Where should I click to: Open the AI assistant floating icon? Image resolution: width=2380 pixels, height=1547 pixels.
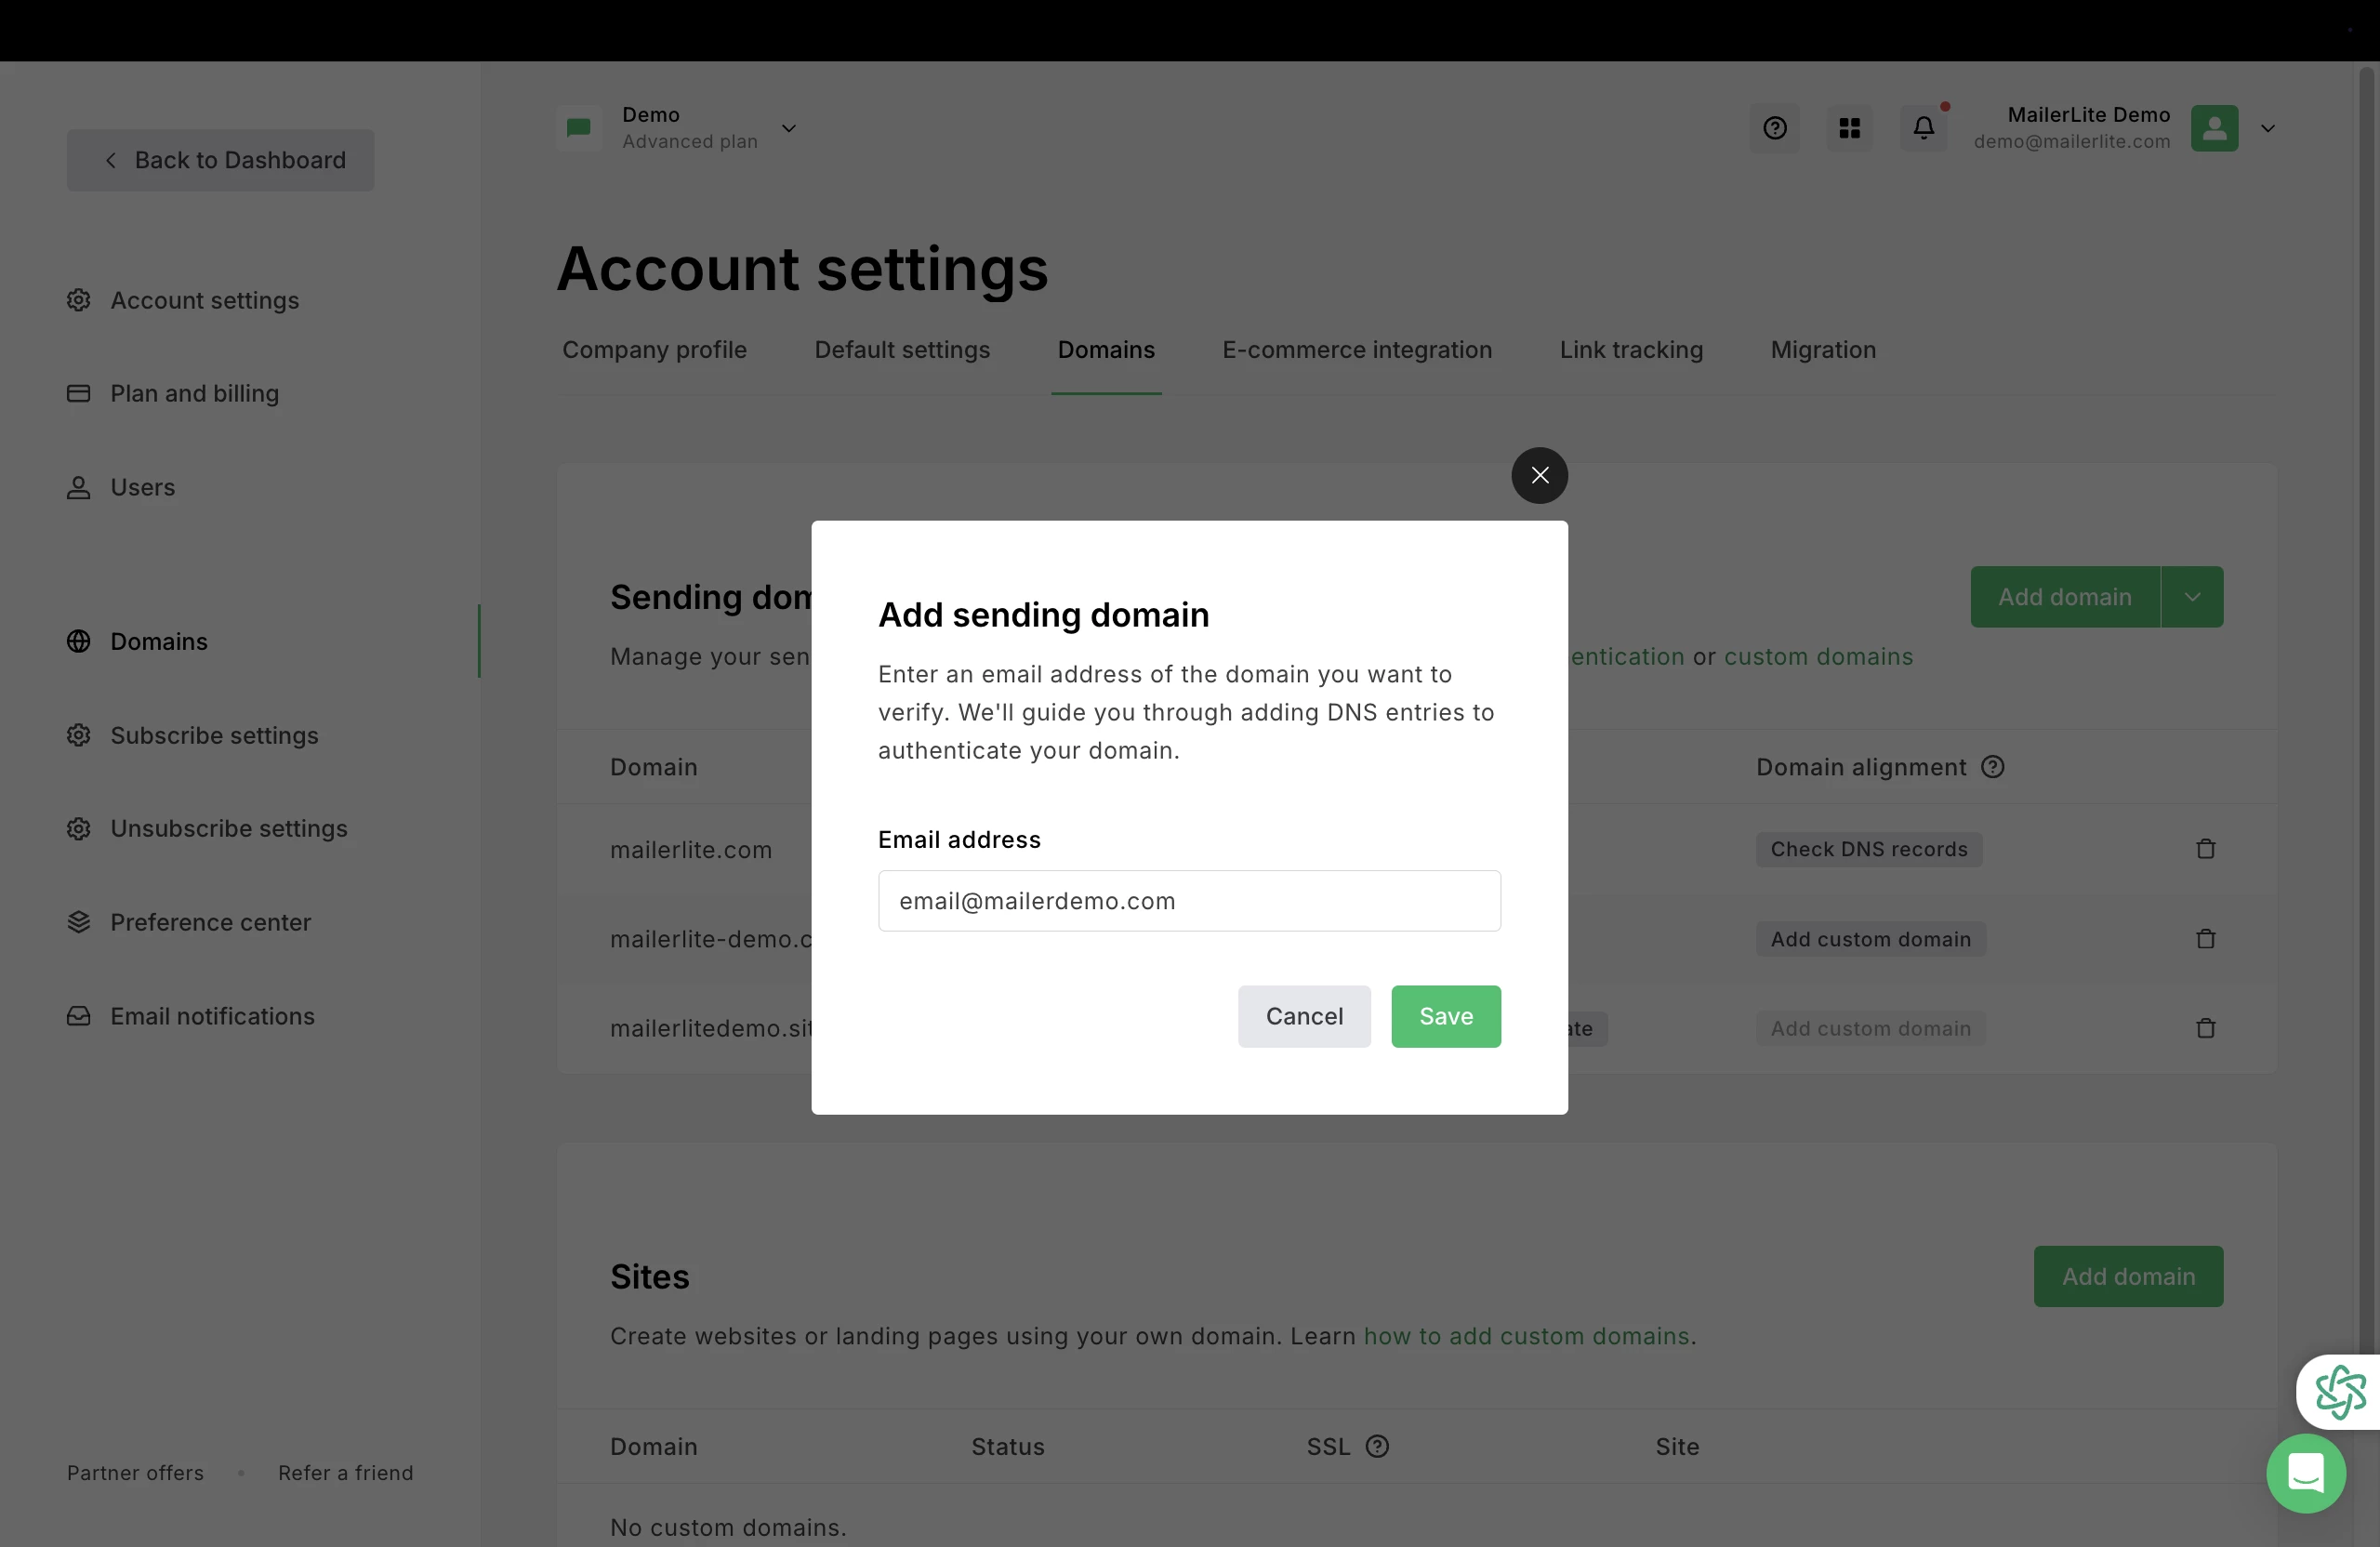(x=2340, y=1392)
